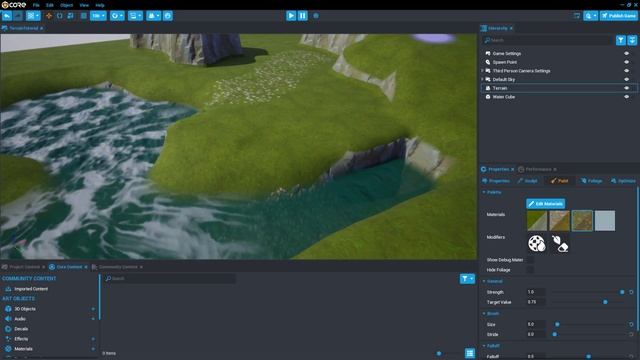Toggle visibility of Water Cube

(x=627, y=97)
